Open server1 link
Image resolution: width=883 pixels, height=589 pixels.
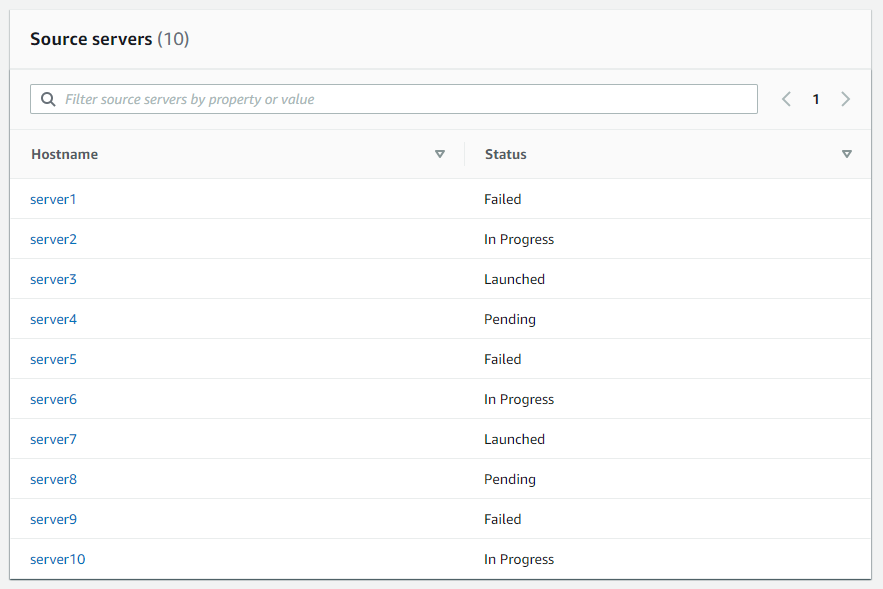pyautogui.click(x=53, y=199)
